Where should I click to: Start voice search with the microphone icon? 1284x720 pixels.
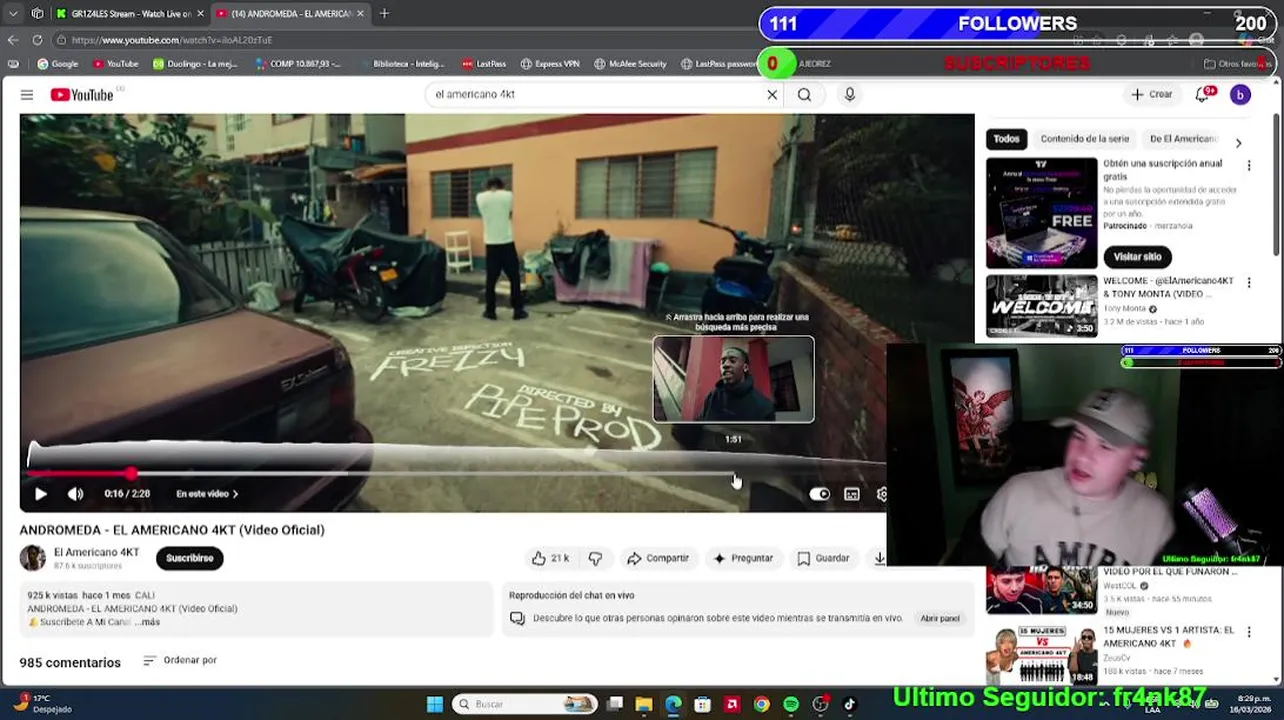coord(850,95)
